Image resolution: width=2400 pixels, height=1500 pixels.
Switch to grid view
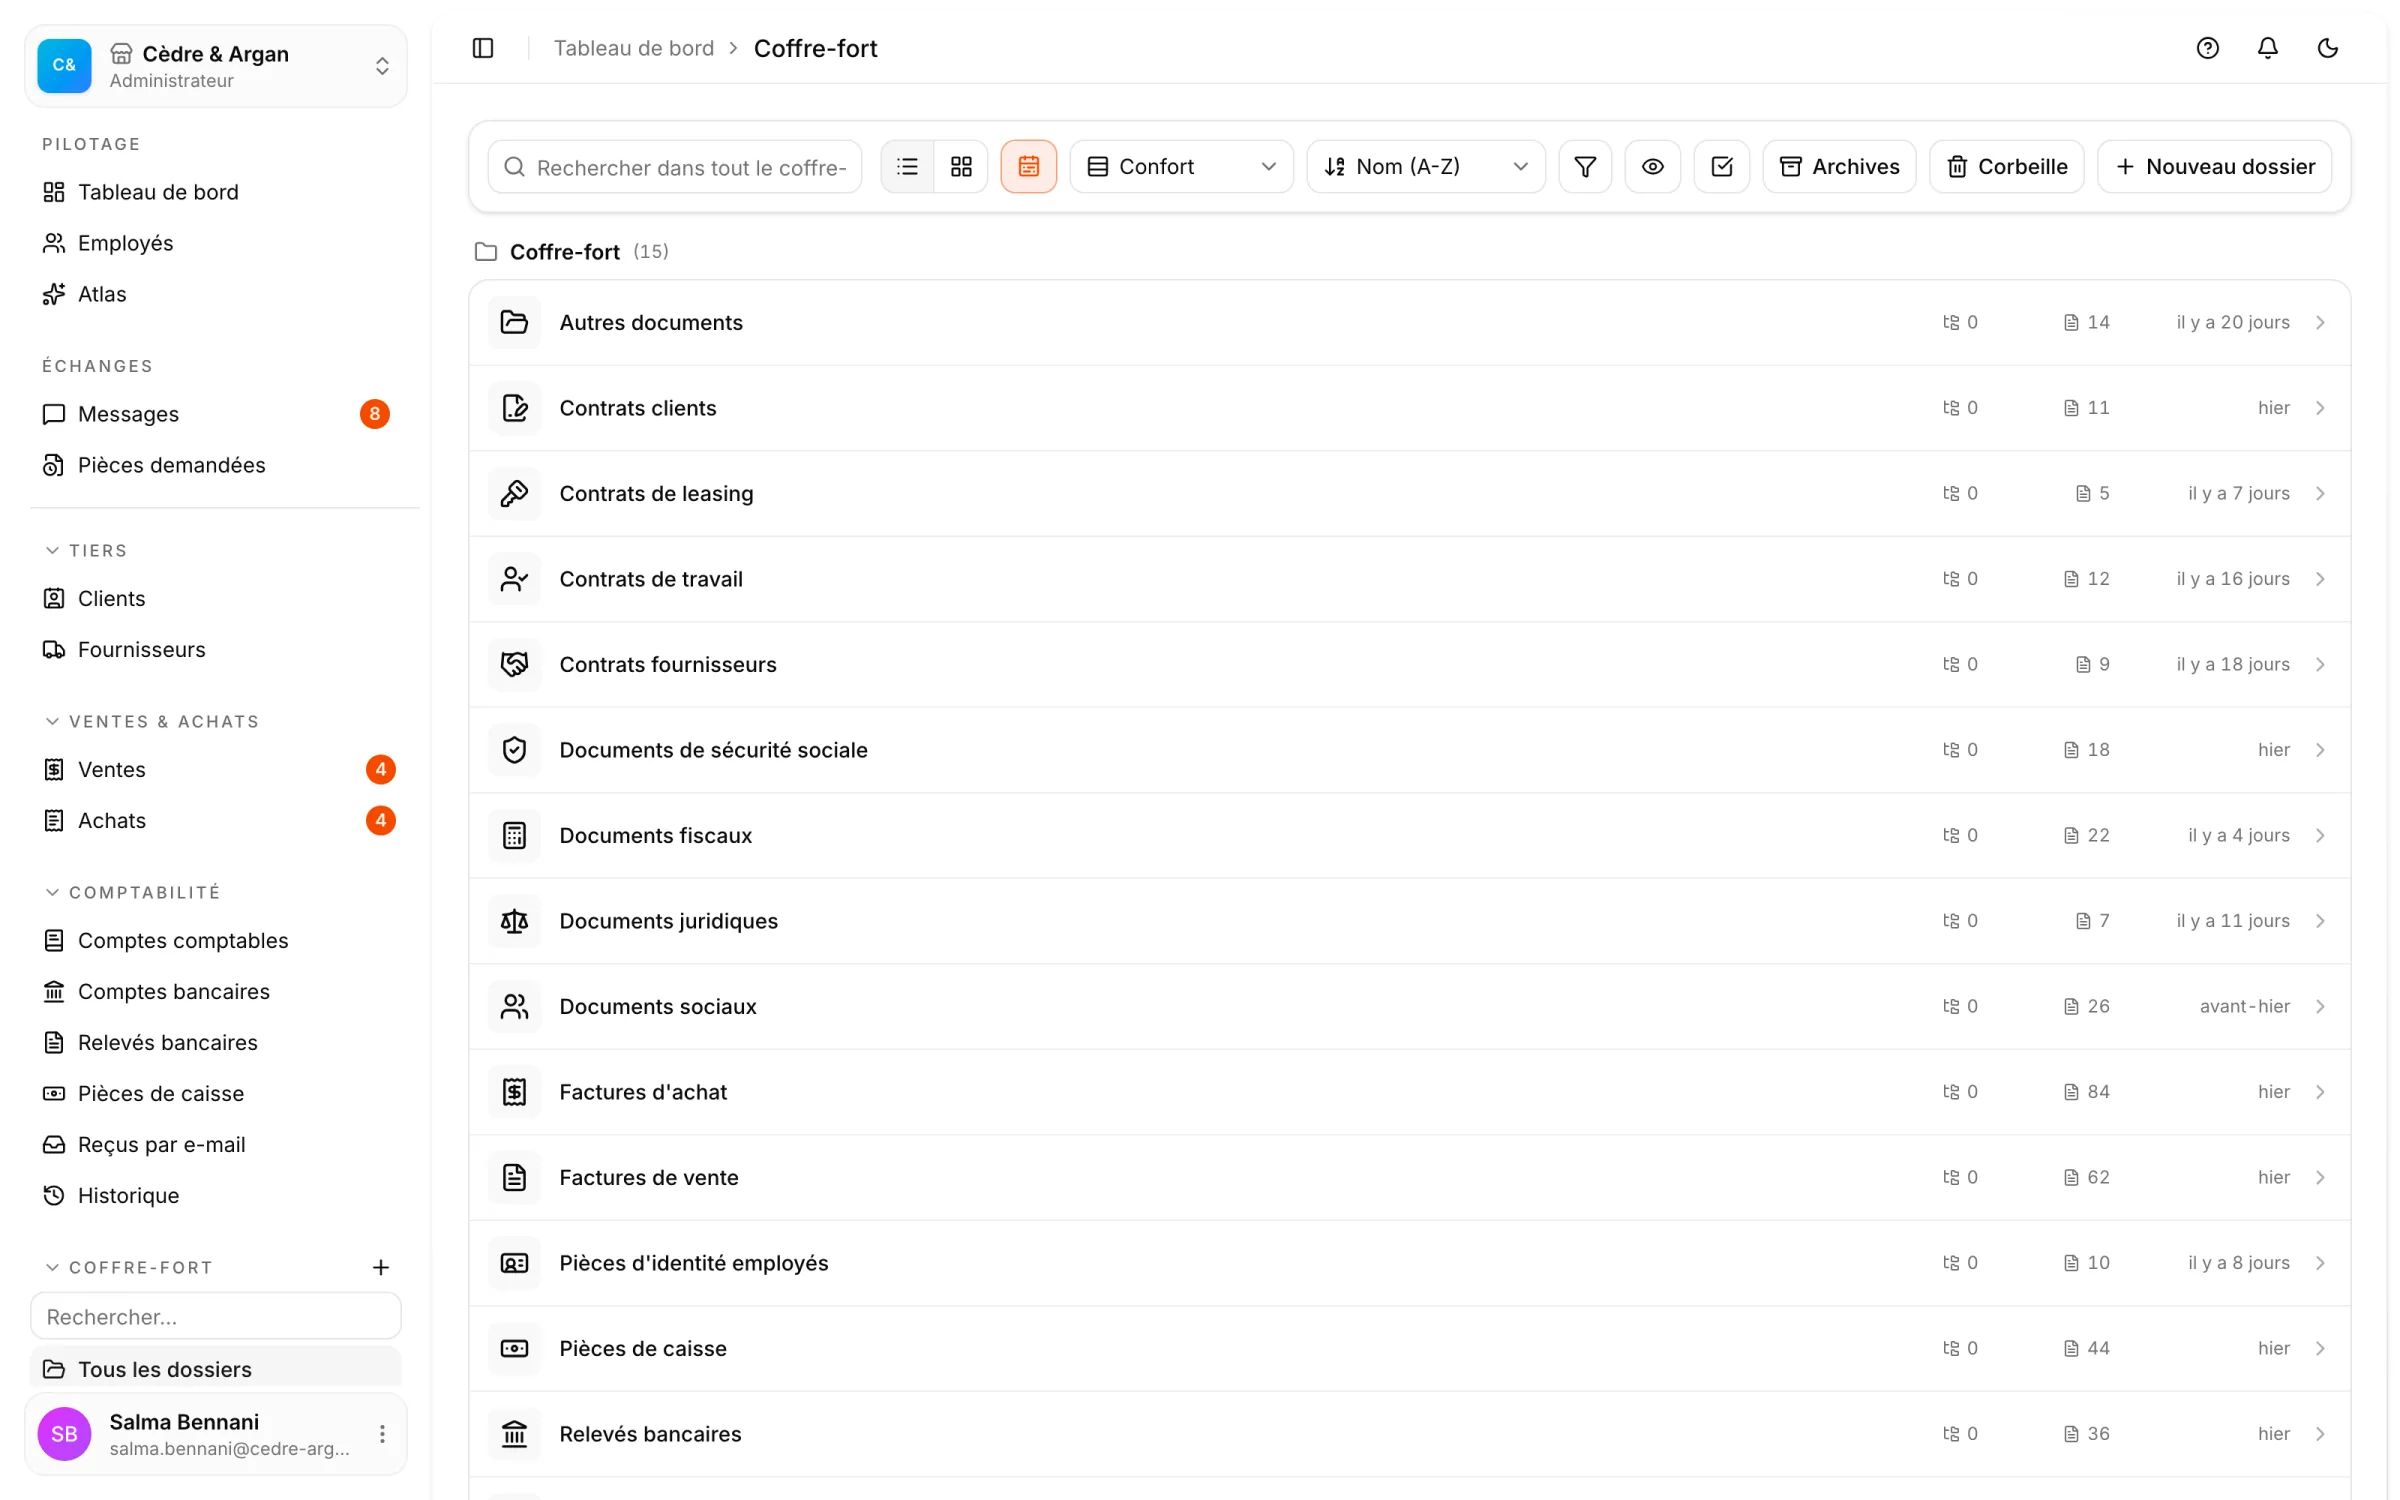coord(961,166)
